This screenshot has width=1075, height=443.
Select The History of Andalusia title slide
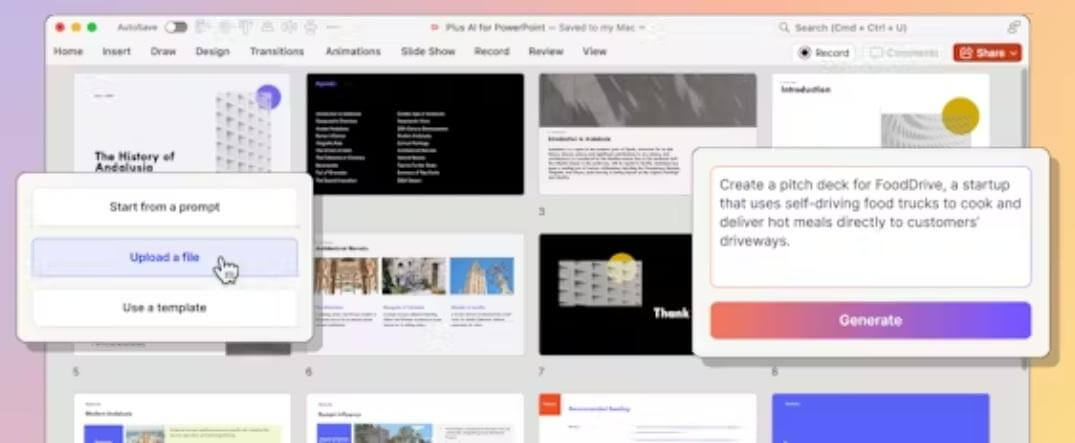tap(182, 123)
